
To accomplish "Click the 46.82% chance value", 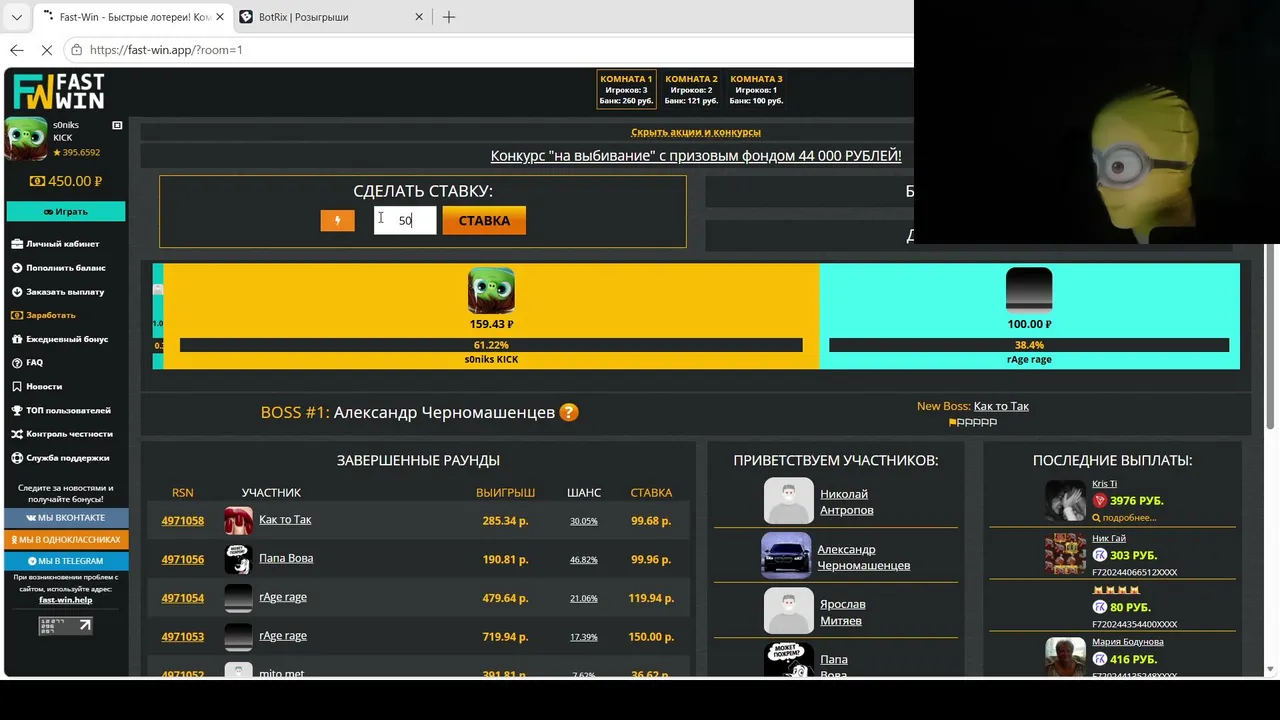I will coord(583,560).
